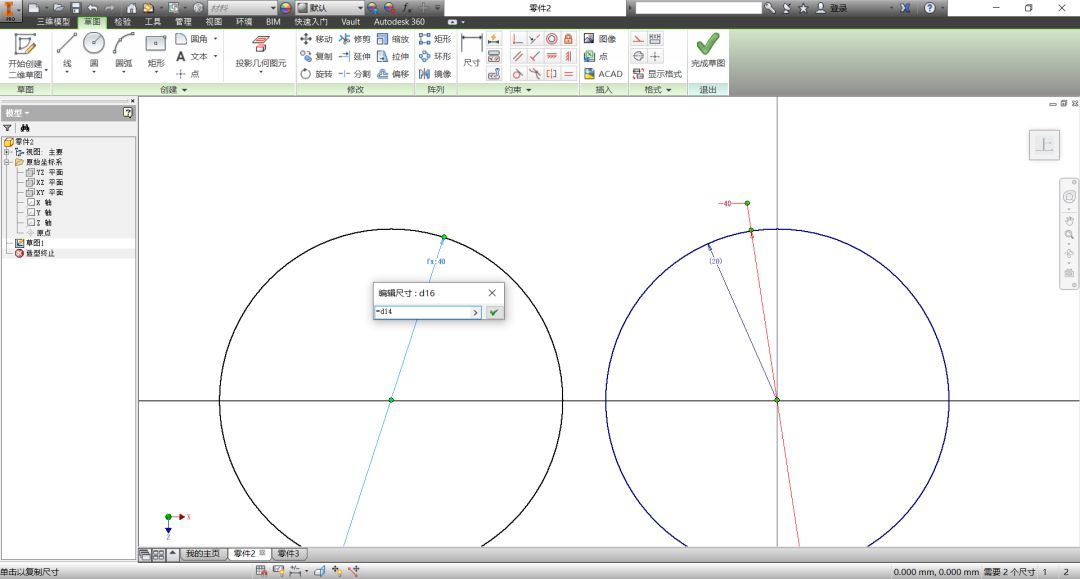Select the 矩形 rectangle tool in 创建 panel
Viewport: 1080px width, 579px height.
click(156, 52)
